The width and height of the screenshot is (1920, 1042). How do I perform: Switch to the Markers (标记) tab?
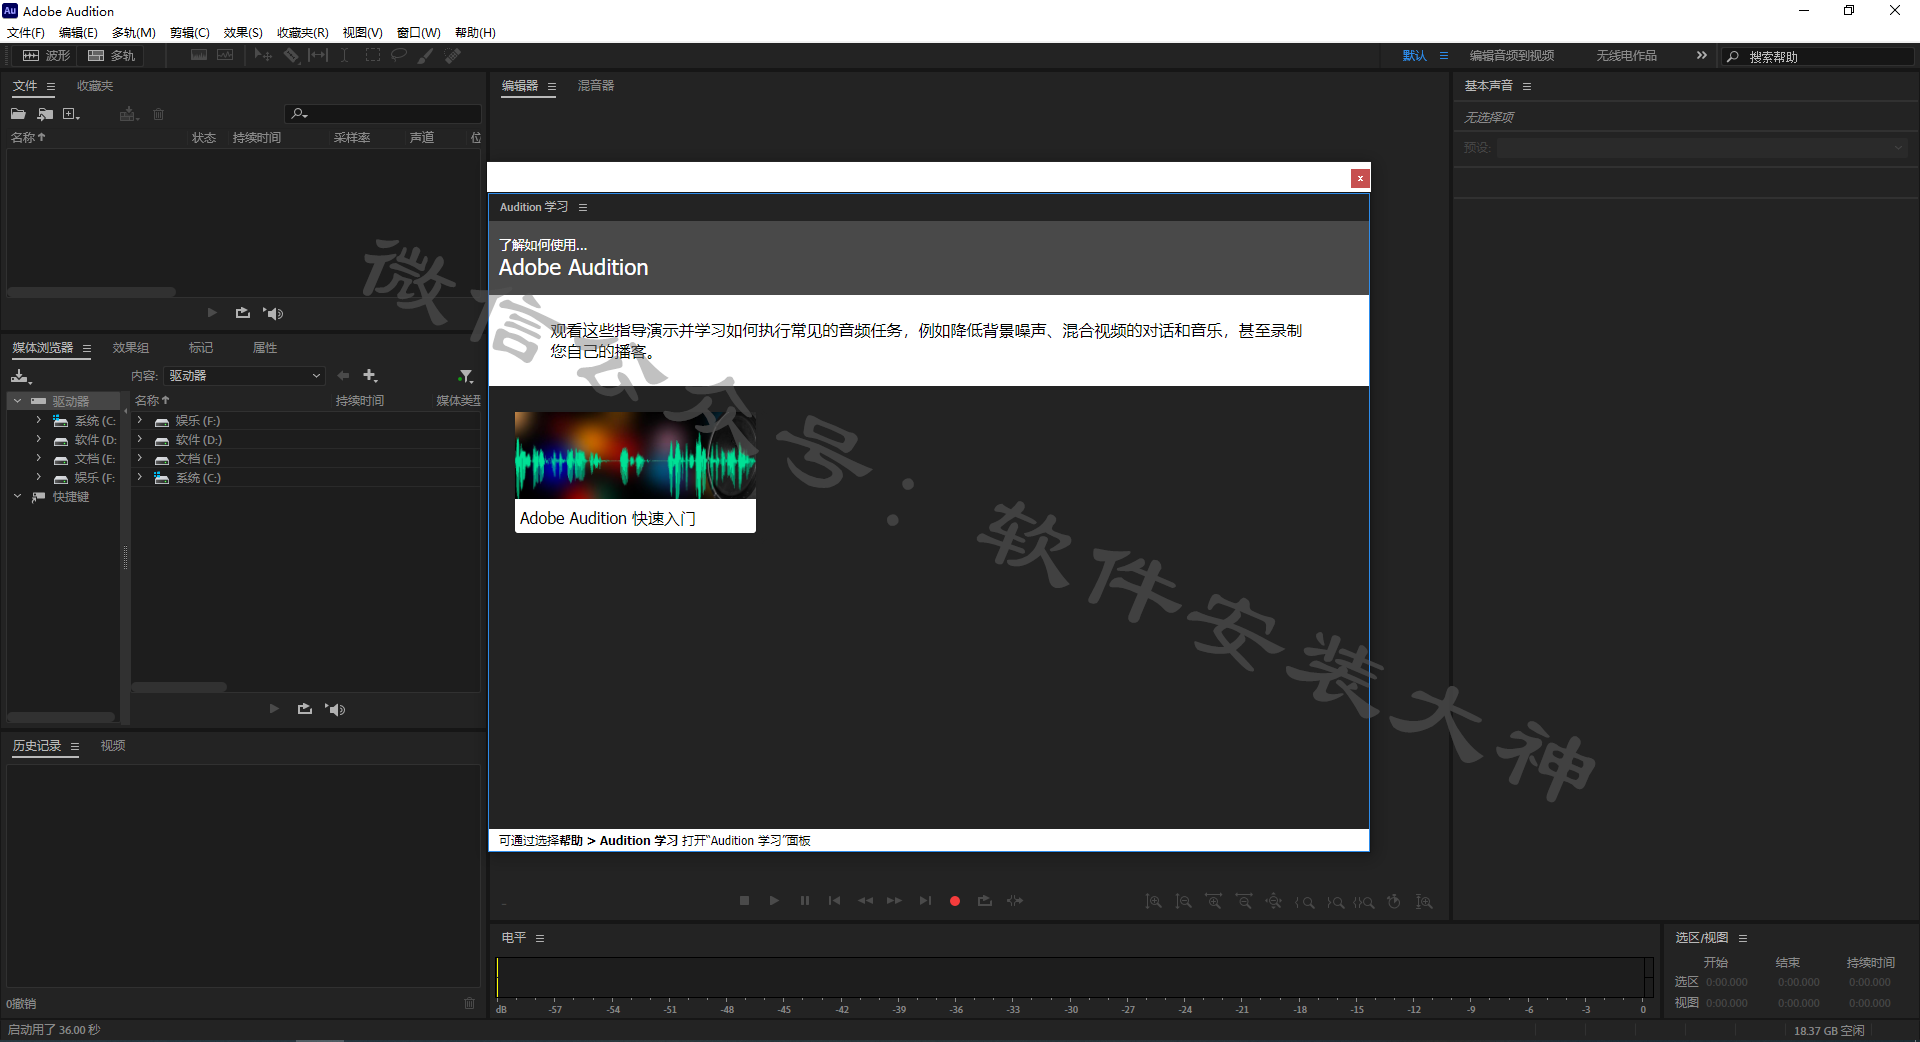pos(201,348)
